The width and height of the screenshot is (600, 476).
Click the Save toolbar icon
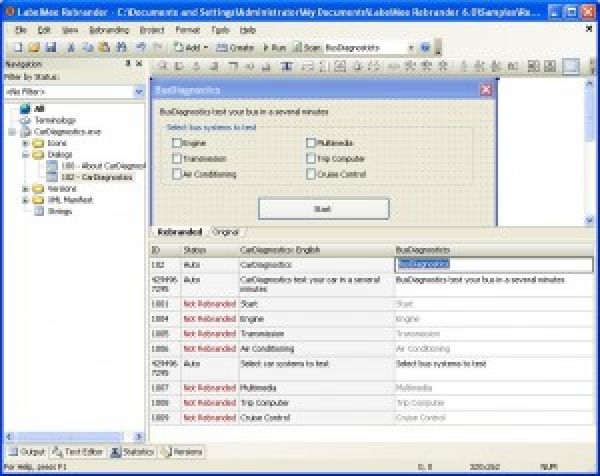[x=35, y=47]
